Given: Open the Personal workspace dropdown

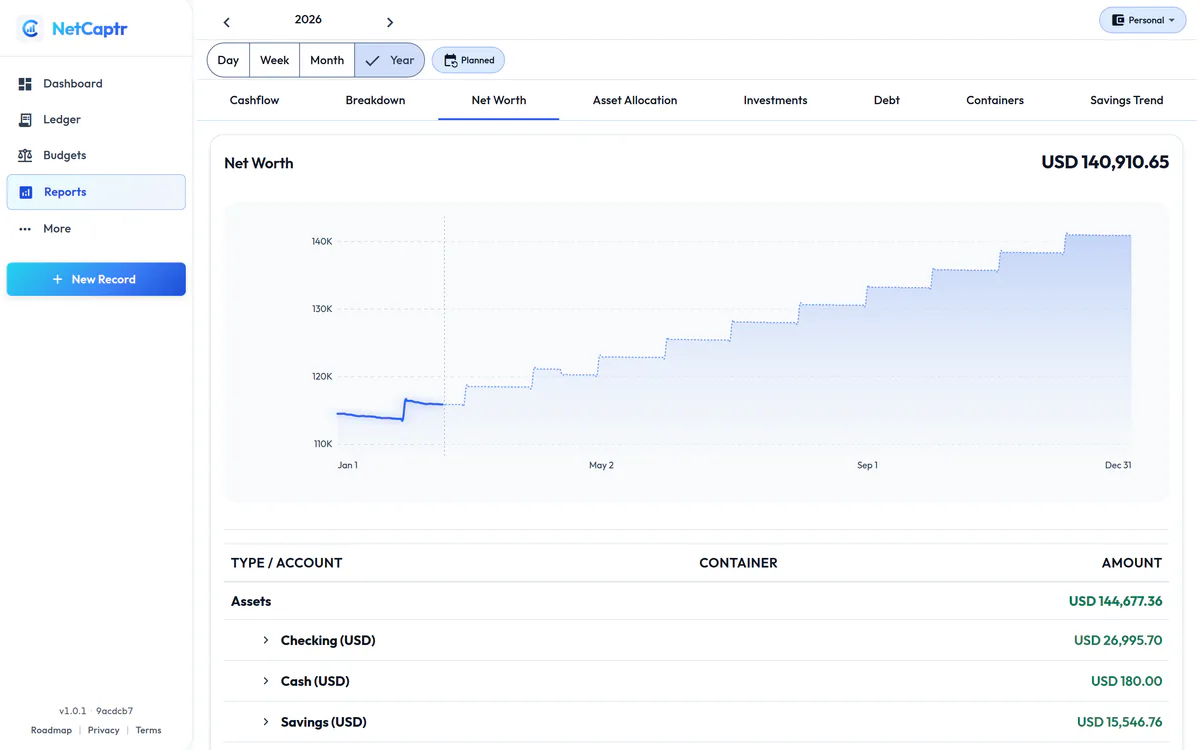Looking at the screenshot, I should tap(1142, 20).
